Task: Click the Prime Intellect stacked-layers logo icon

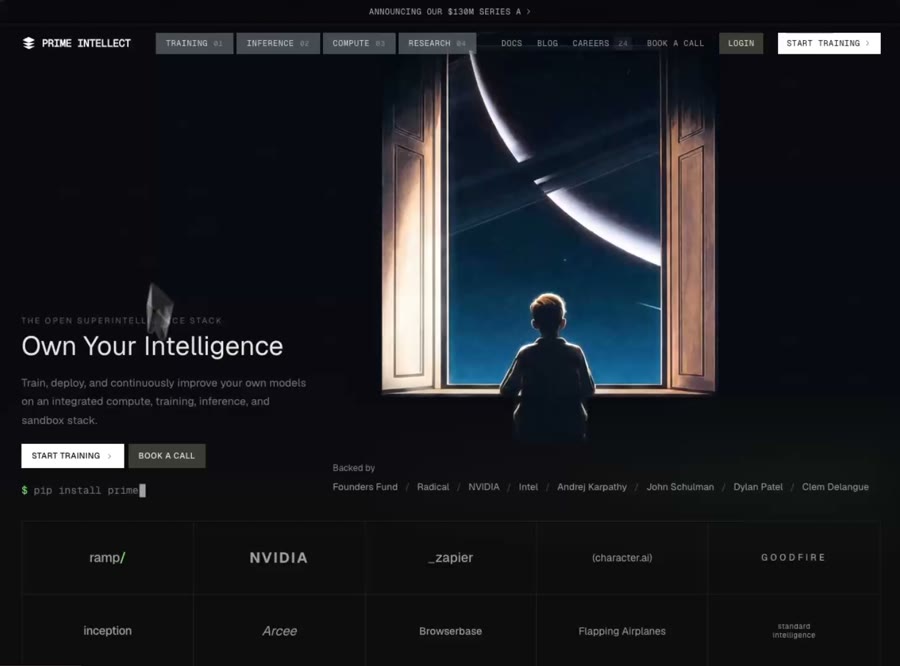Action: coord(28,43)
